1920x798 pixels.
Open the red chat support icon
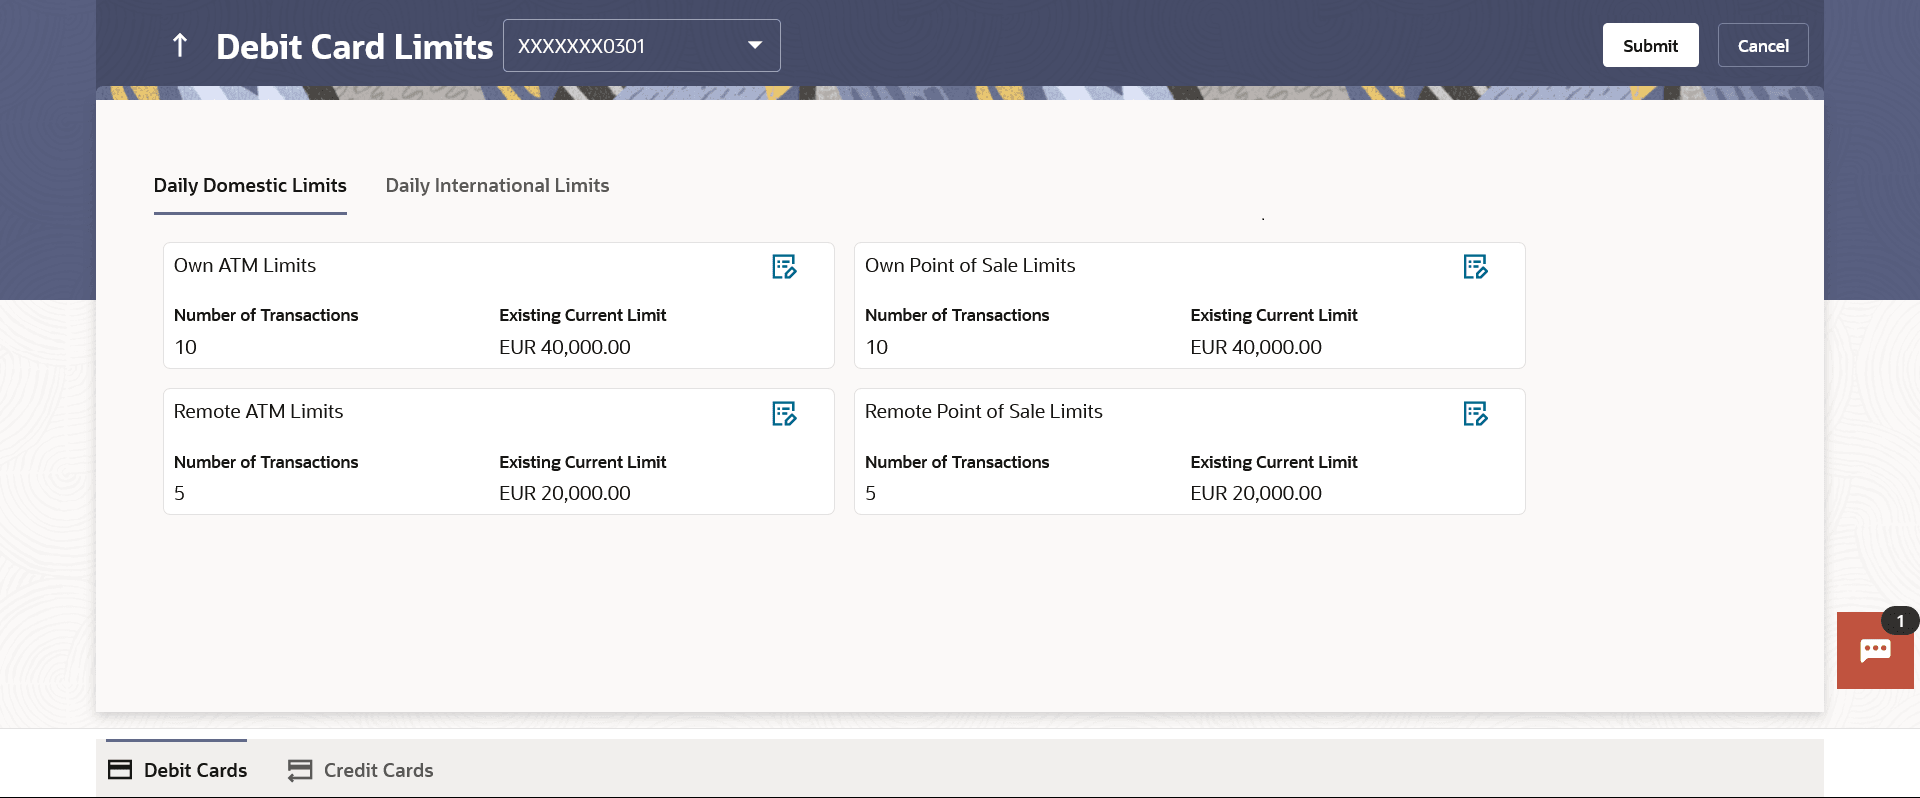pos(1874,652)
